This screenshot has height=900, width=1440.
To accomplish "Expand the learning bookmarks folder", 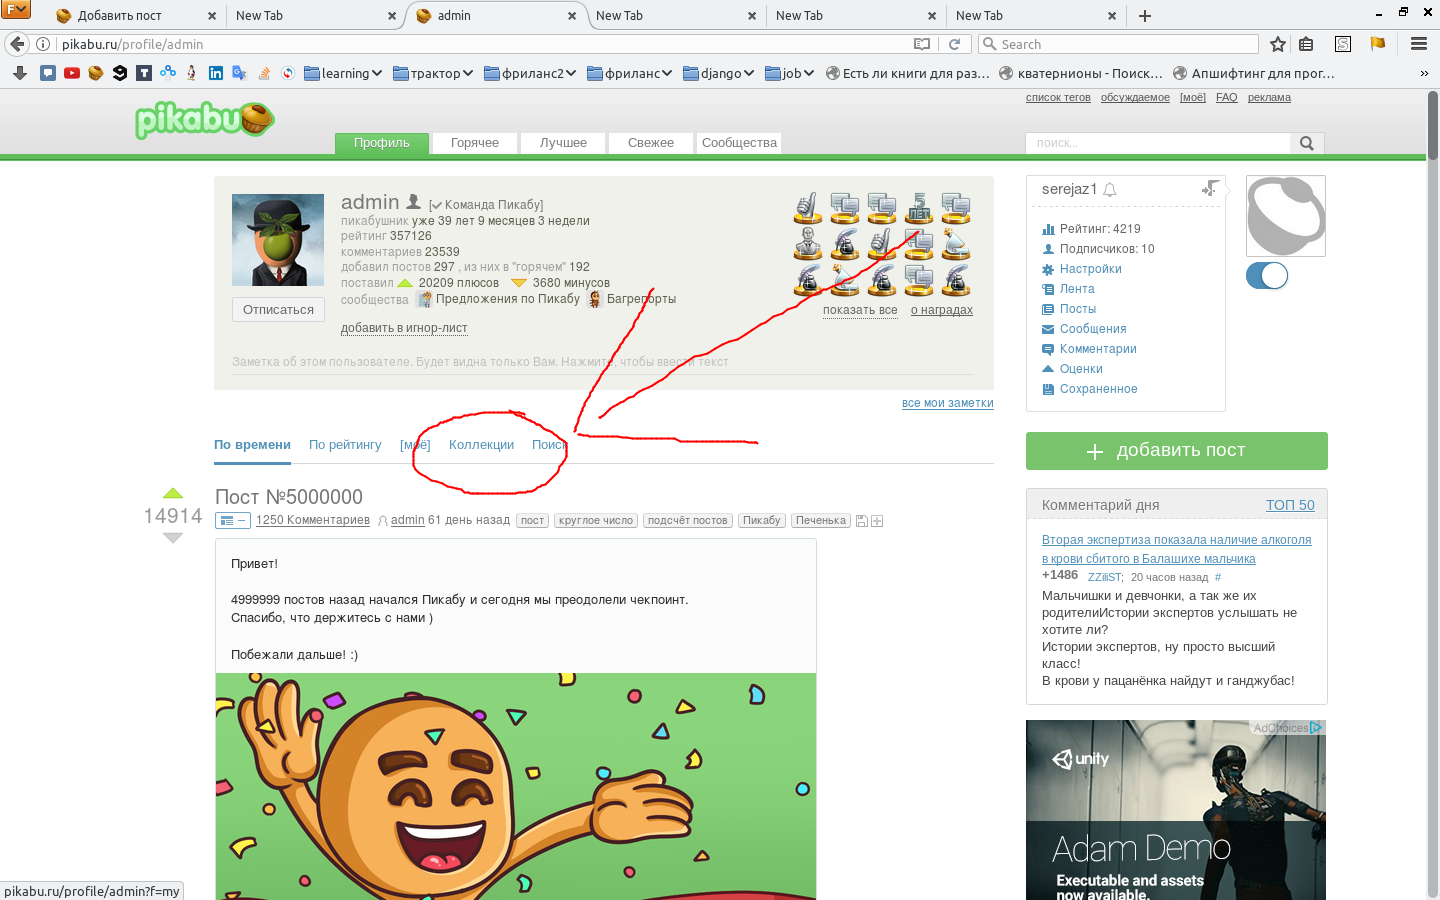I will [343, 73].
